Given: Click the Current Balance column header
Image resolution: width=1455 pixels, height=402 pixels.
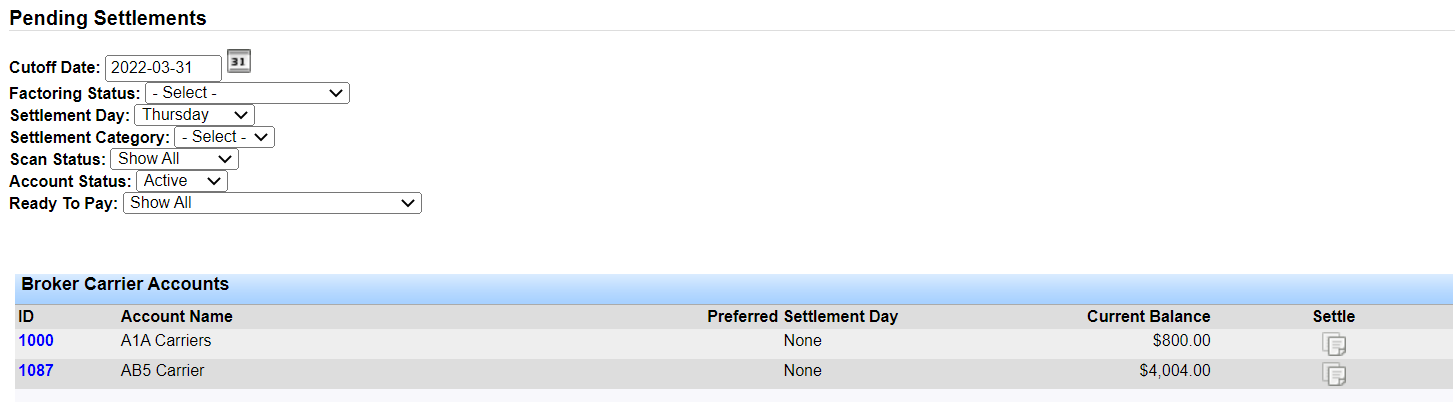Looking at the screenshot, I should point(1148,317).
